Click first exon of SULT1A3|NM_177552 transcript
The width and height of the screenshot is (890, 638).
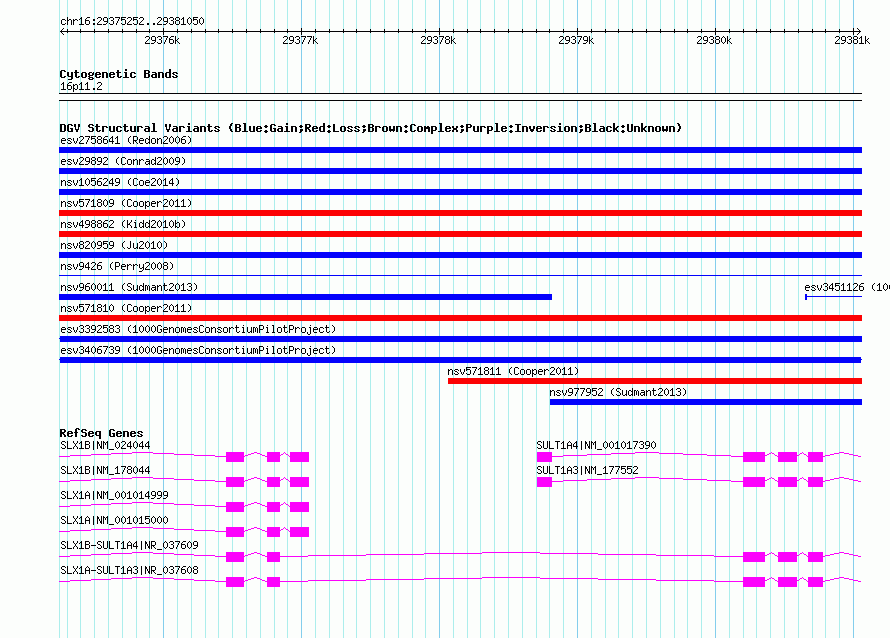click(544, 482)
